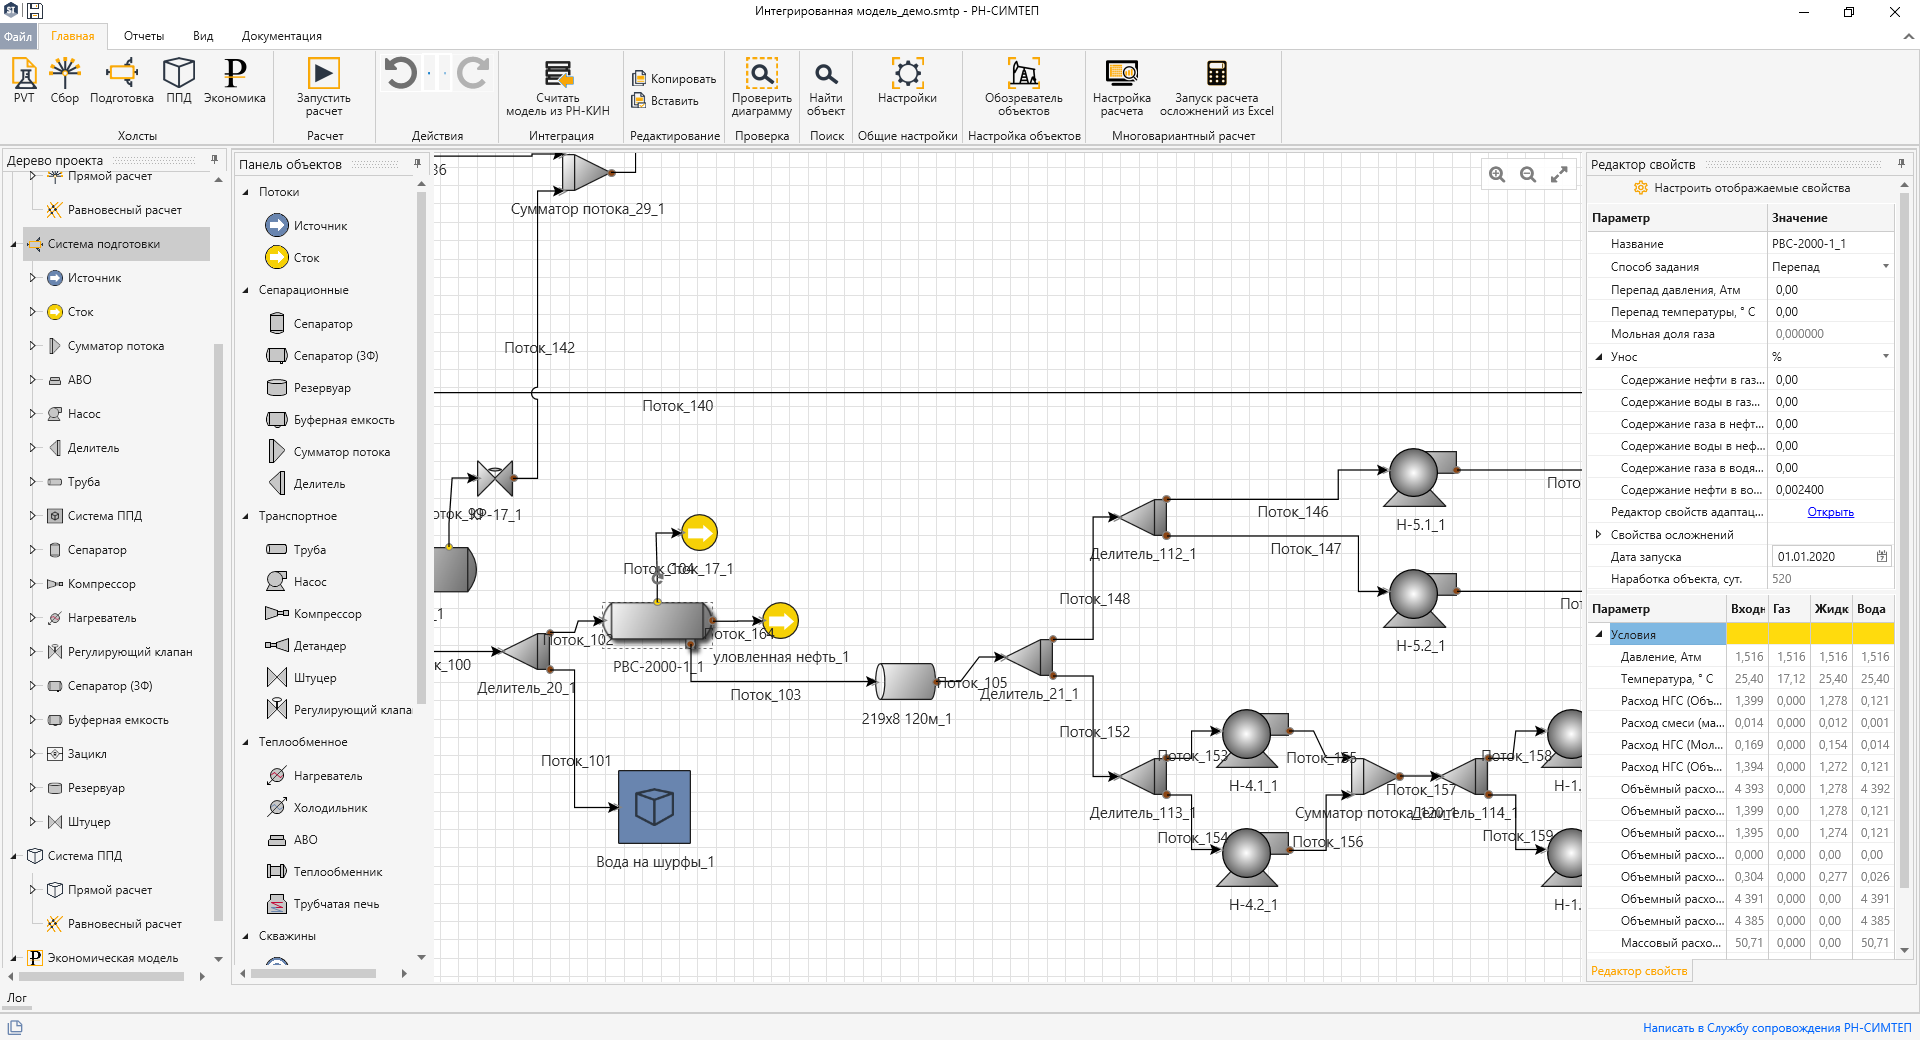
Task: Toggle pin on Редактор свойств panel
Action: tap(1901, 163)
